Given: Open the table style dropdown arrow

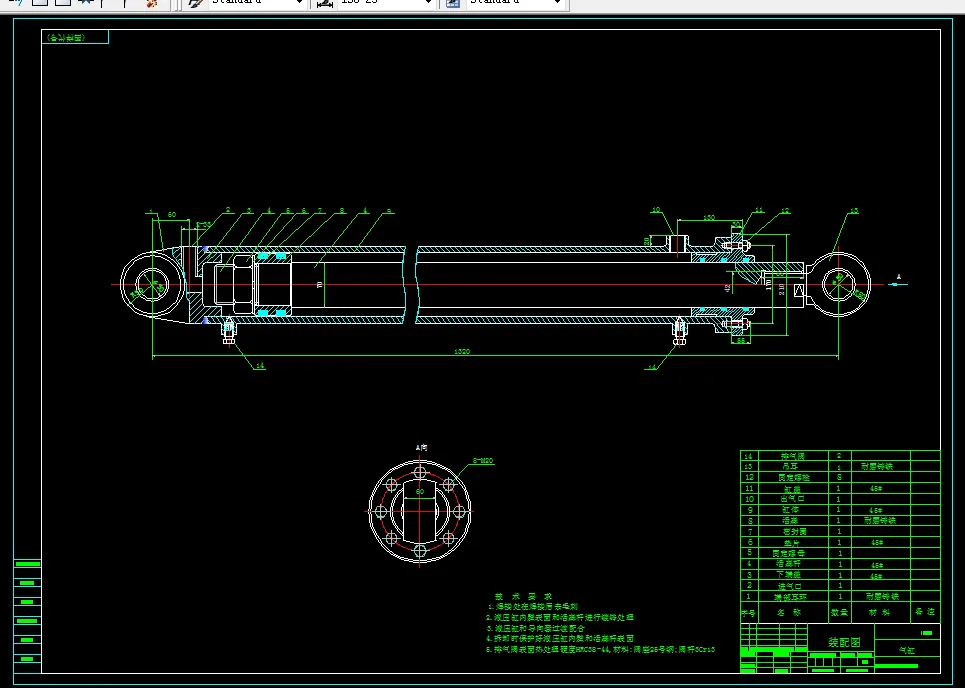Looking at the screenshot, I should 558,2.
